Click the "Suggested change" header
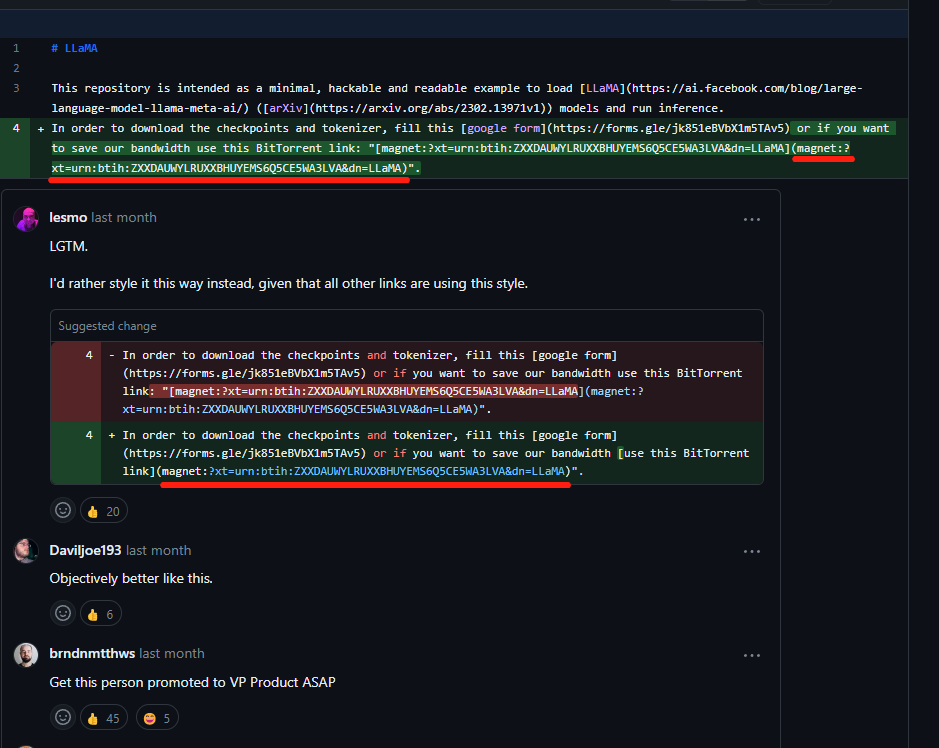The image size is (939, 748). [107, 326]
